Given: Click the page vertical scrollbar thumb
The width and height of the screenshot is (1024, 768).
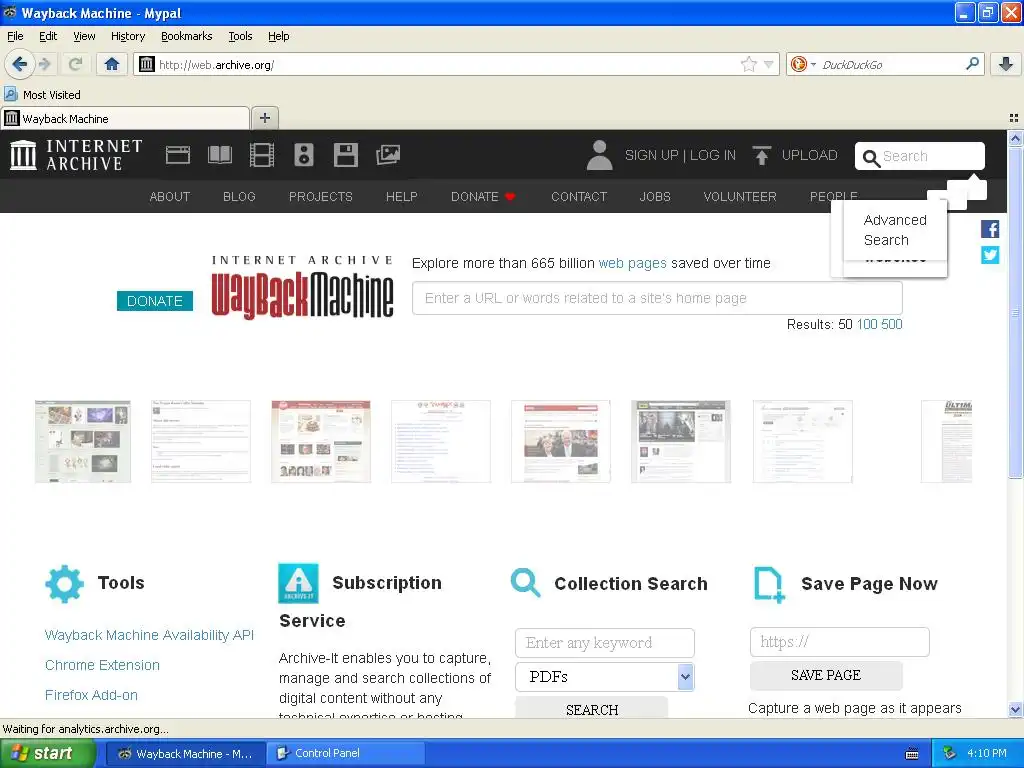Looking at the screenshot, I should click(1015, 313).
